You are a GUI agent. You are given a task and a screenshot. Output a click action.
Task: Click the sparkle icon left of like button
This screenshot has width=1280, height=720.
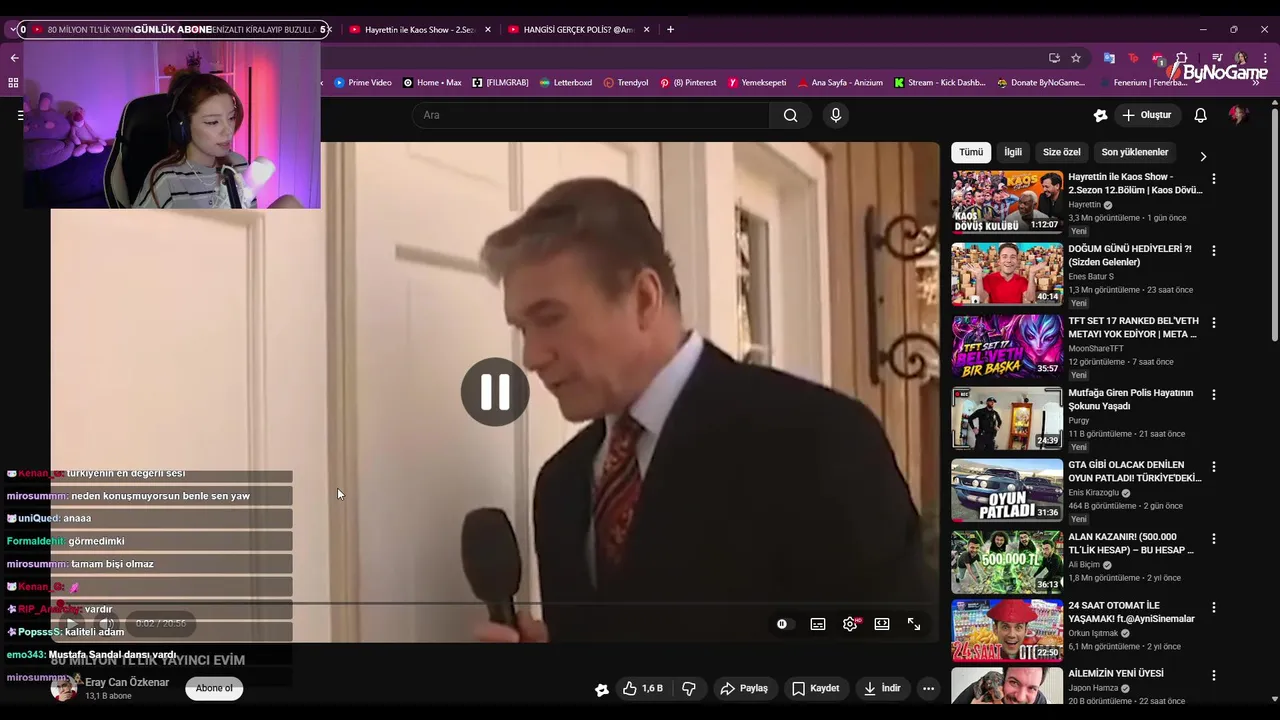click(x=601, y=689)
